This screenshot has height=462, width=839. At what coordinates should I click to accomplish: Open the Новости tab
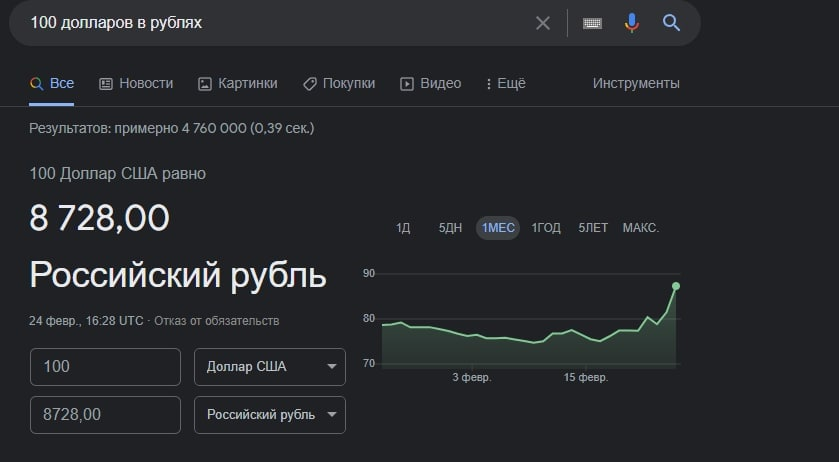(136, 84)
